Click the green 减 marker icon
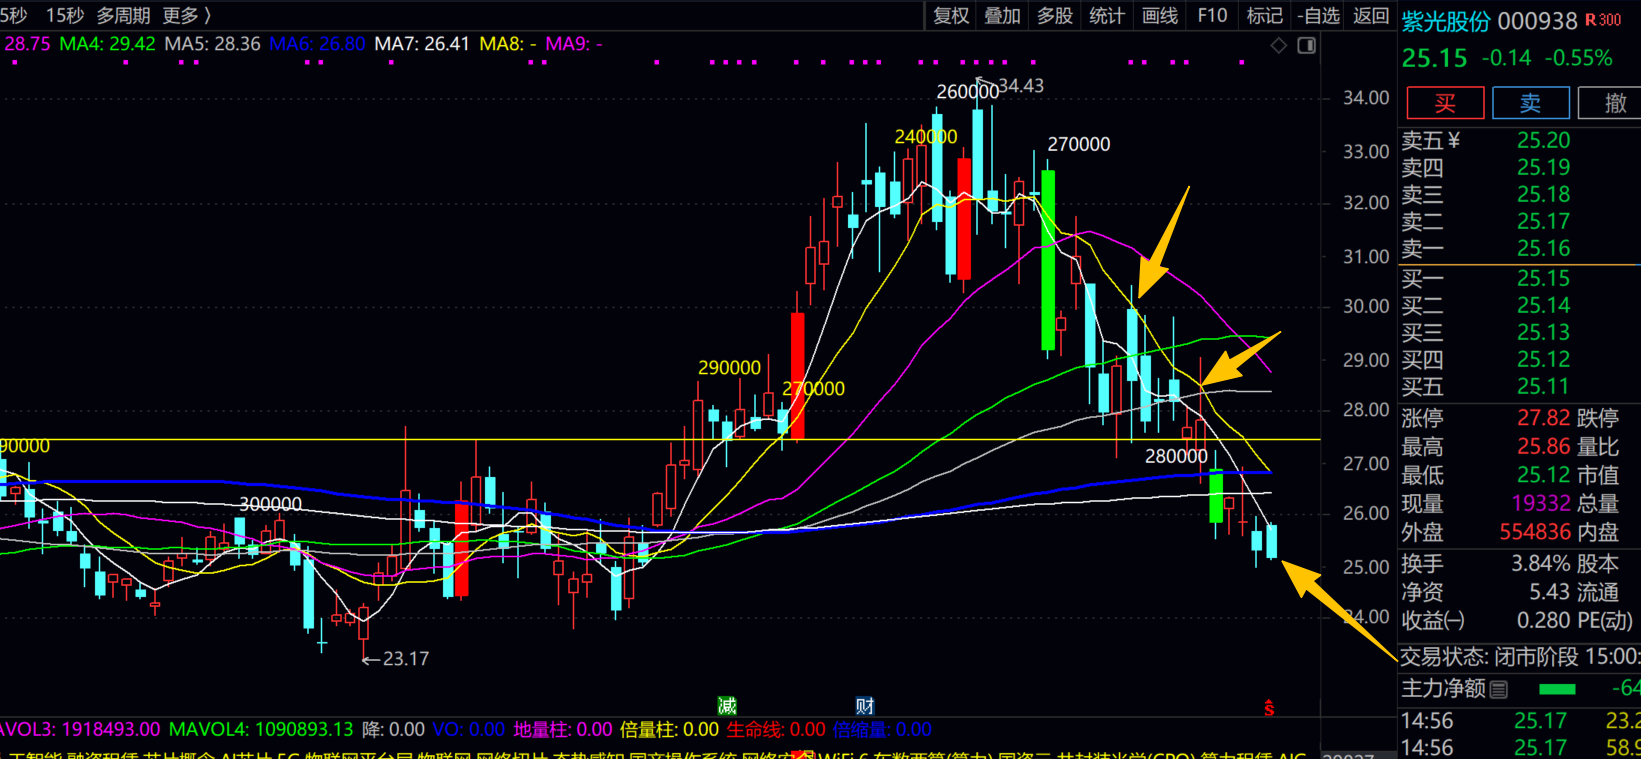This screenshot has height=759, width=1641. click(x=727, y=706)
